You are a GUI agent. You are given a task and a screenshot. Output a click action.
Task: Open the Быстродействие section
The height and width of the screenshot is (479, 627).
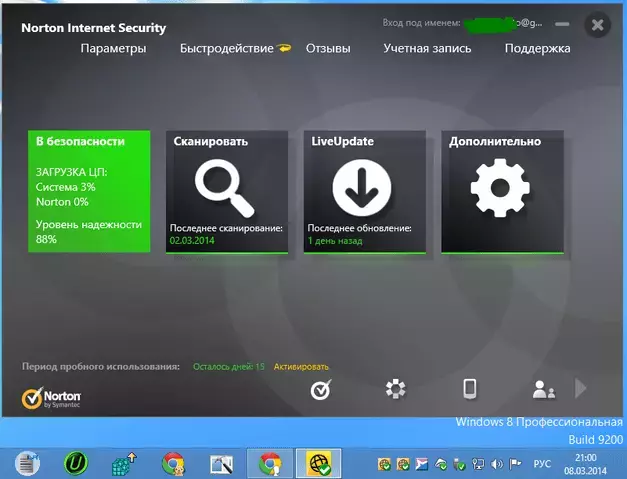pos(227,48)
